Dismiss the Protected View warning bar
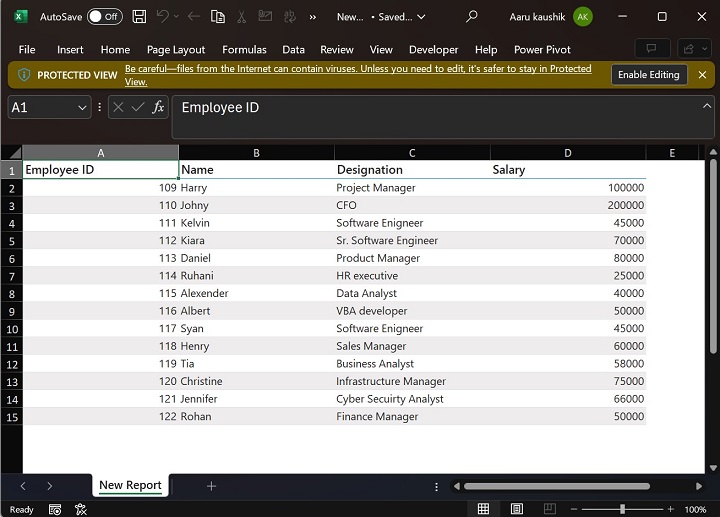This screenshot has width=720, height=517. (x=702, y=75)
